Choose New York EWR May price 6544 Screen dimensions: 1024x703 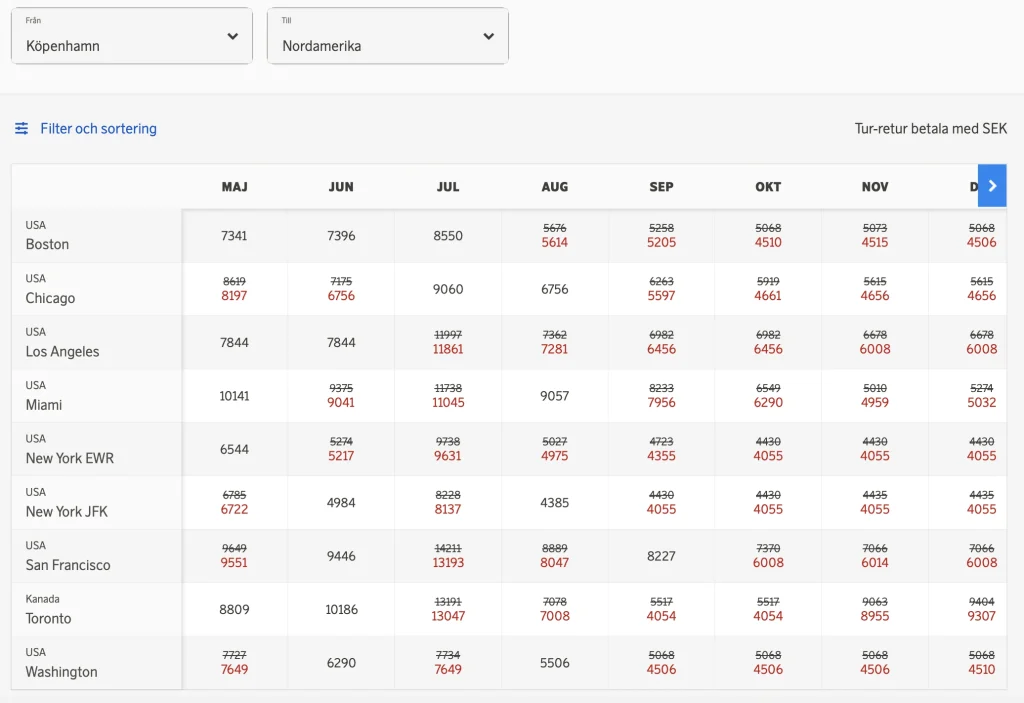click(234, 450)
